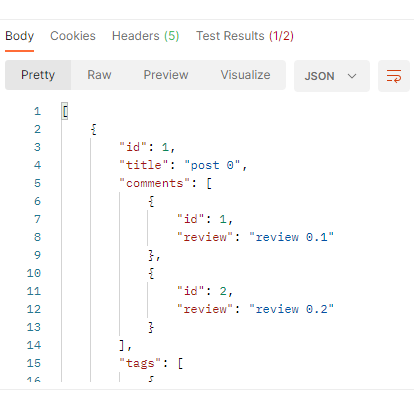Click the value 2 on line 11
414x397 pixels.
pos(223,291)
